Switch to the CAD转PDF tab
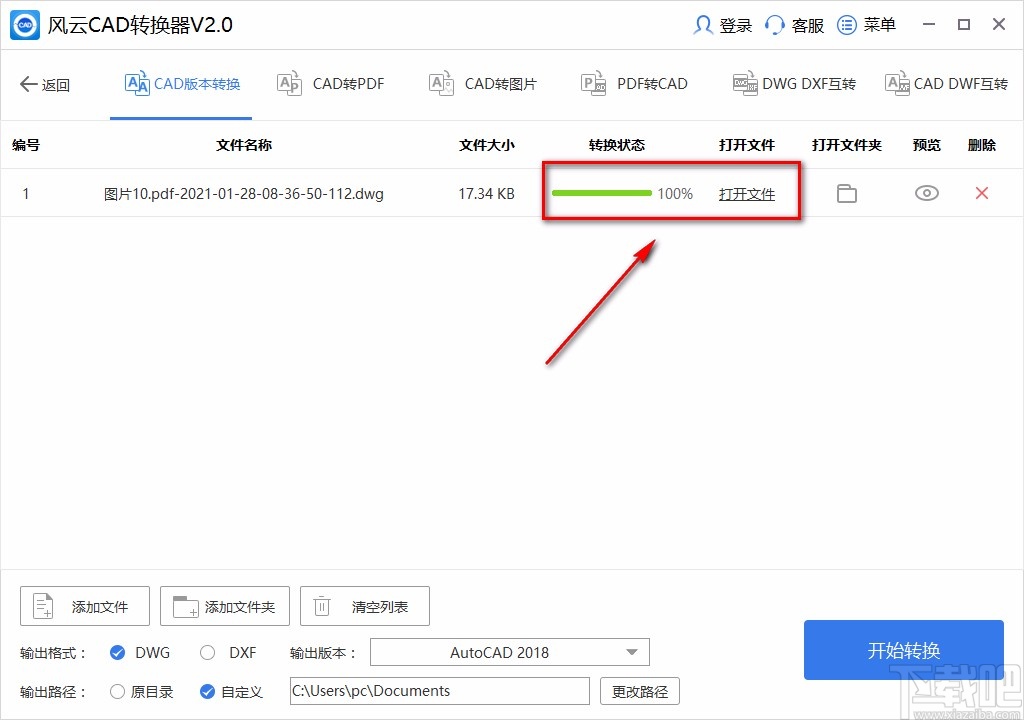The image size is (1024, 720). click(330, 84)
